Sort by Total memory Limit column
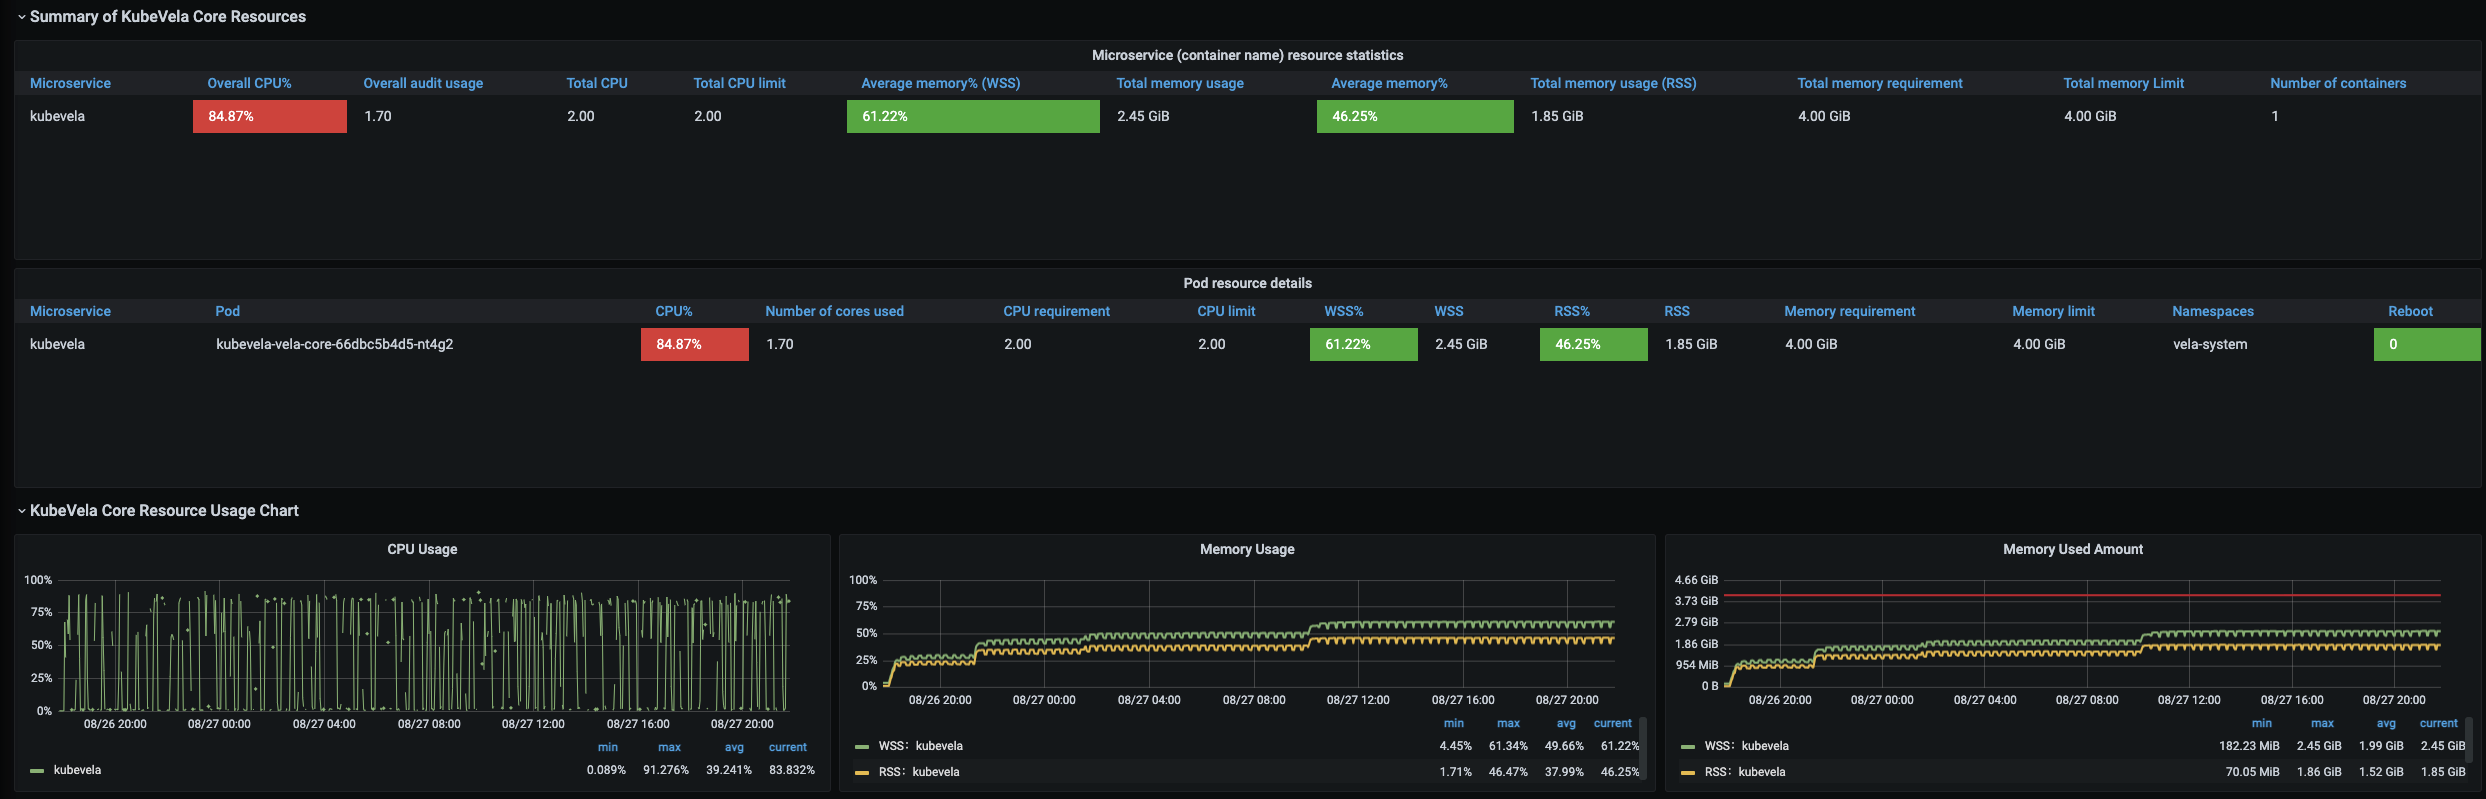Viewport: 2486px width, 799px height. click(2123, 83)
